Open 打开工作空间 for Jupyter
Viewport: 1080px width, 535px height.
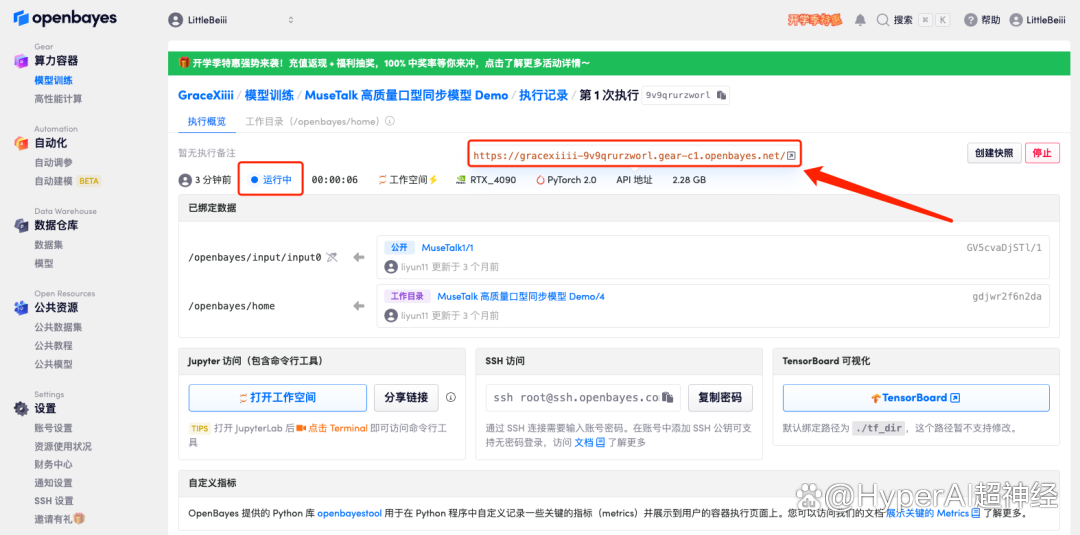[278, 397]
